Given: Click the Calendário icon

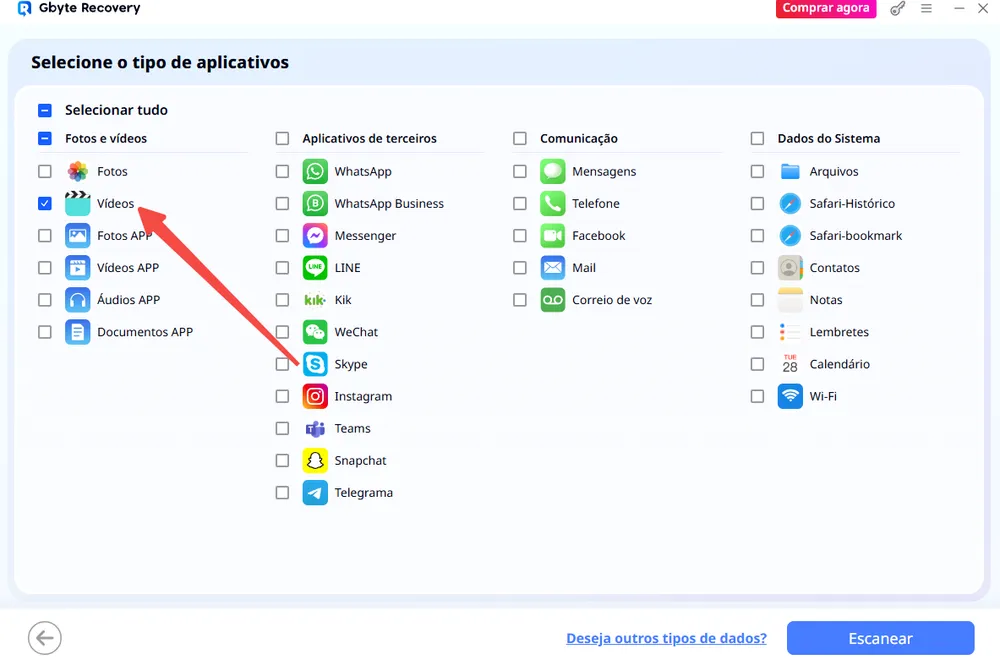Looking at the screenshot, I should pyautogui.click(x=790, y=364).
